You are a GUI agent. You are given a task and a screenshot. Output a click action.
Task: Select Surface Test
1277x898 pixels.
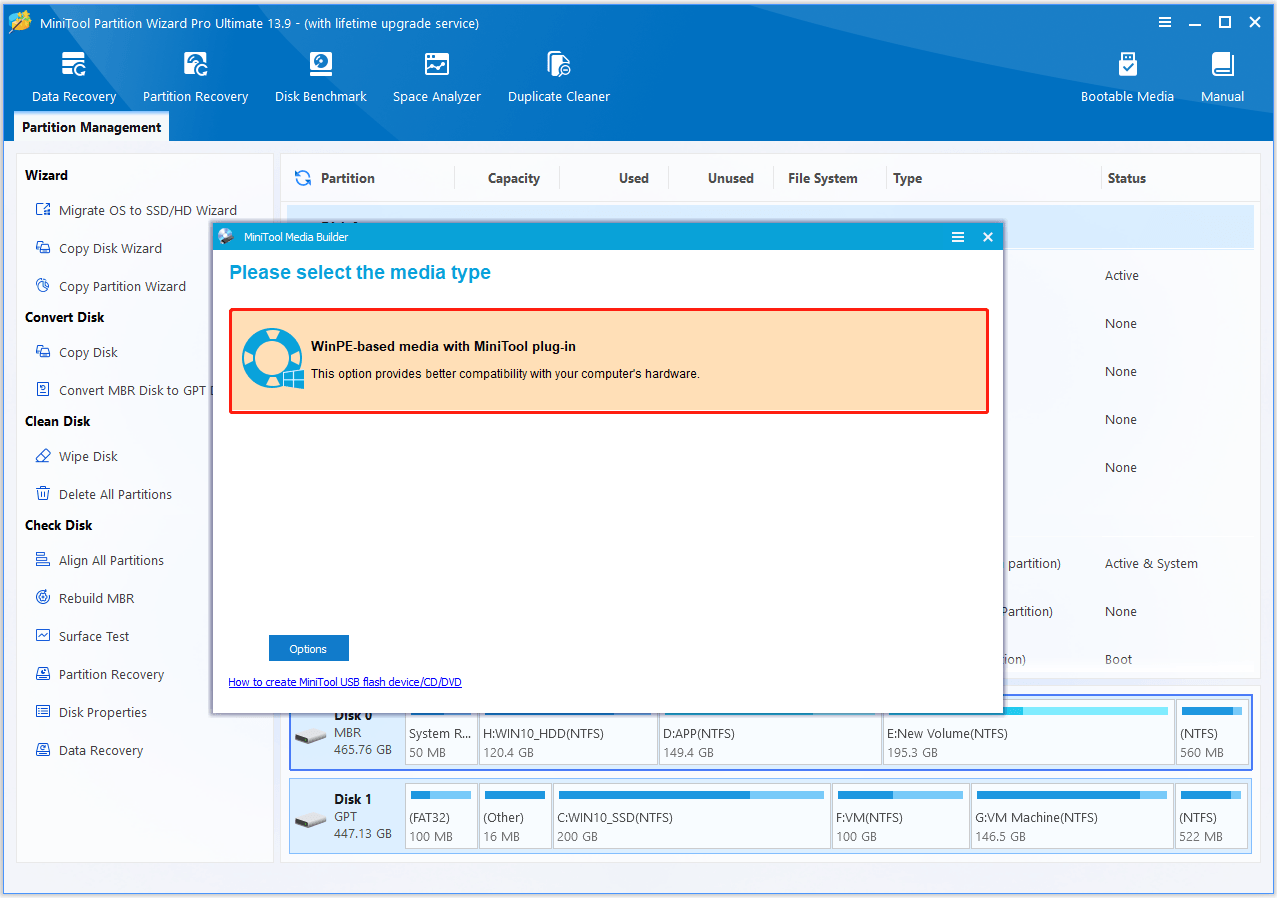pos(82,636)
